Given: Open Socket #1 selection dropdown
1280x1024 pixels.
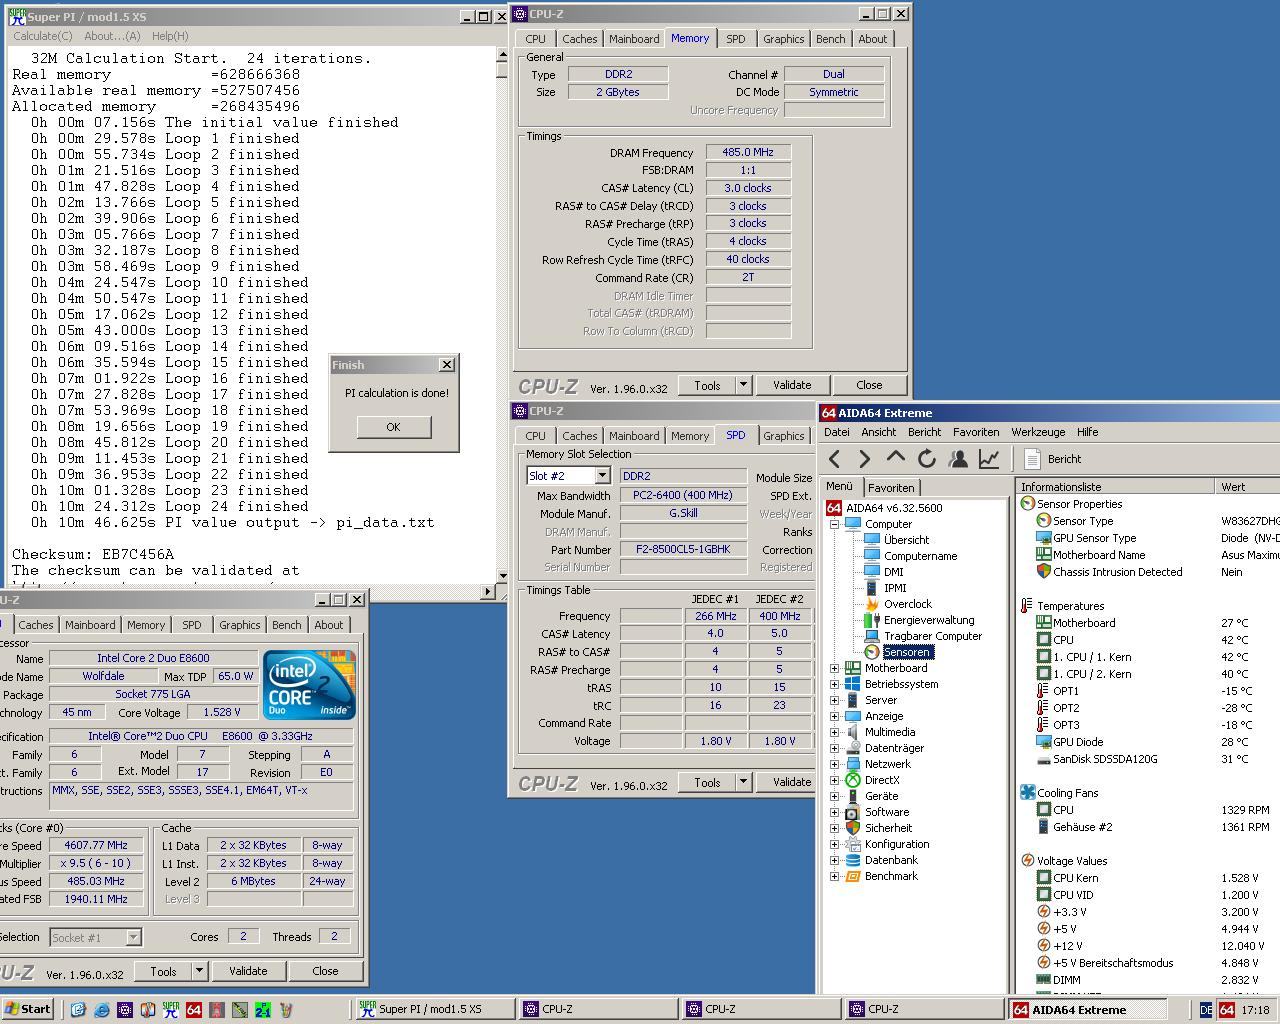Looking at the screenshot, I should [x=133, y=937].
